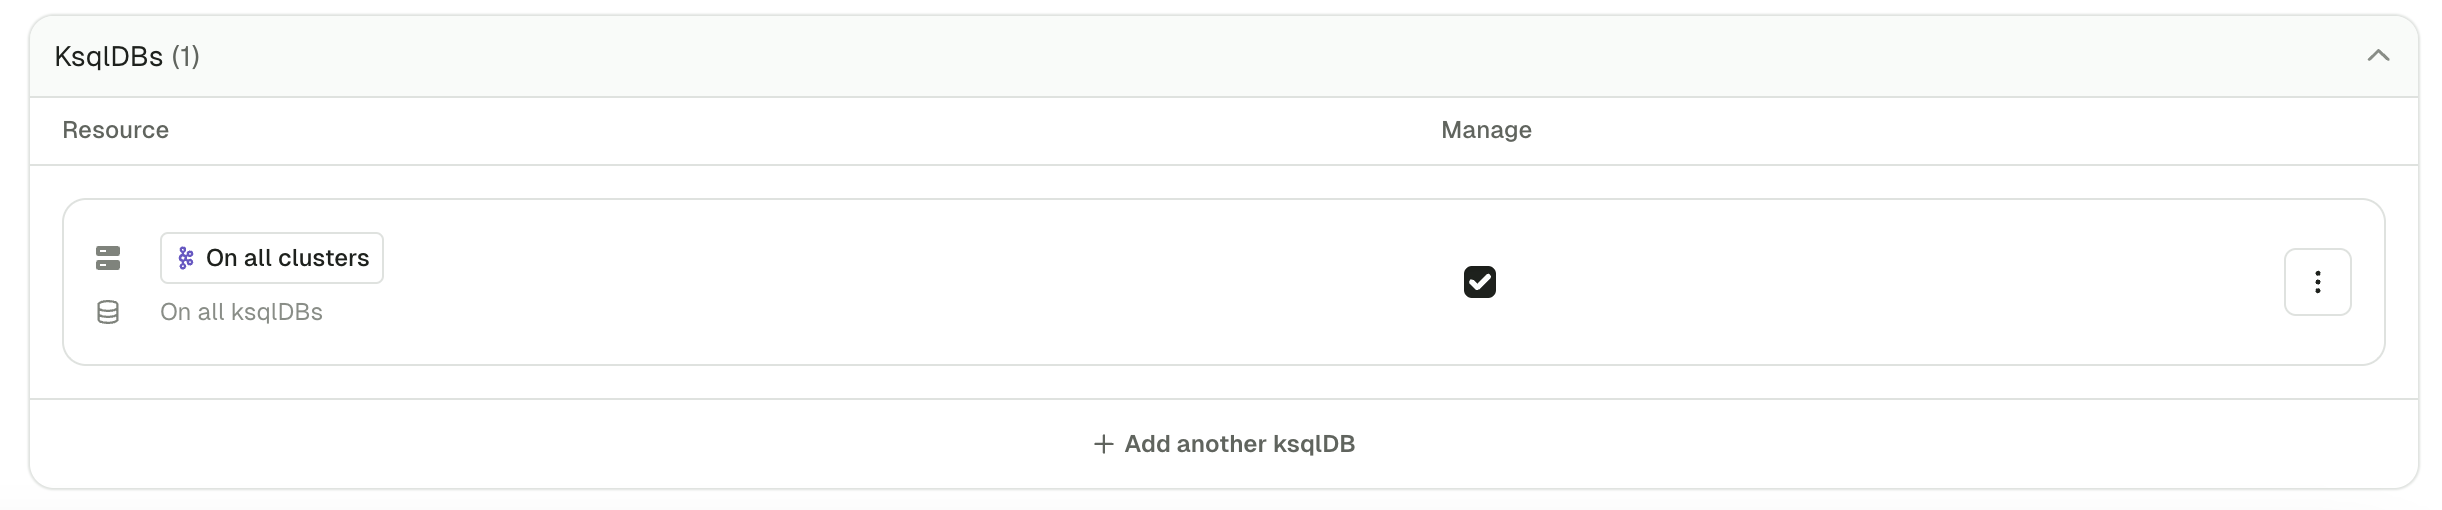Click the (1) count next to KsqlDBs
Viewport: 2442px width, 510px height.
coord(185,57)
